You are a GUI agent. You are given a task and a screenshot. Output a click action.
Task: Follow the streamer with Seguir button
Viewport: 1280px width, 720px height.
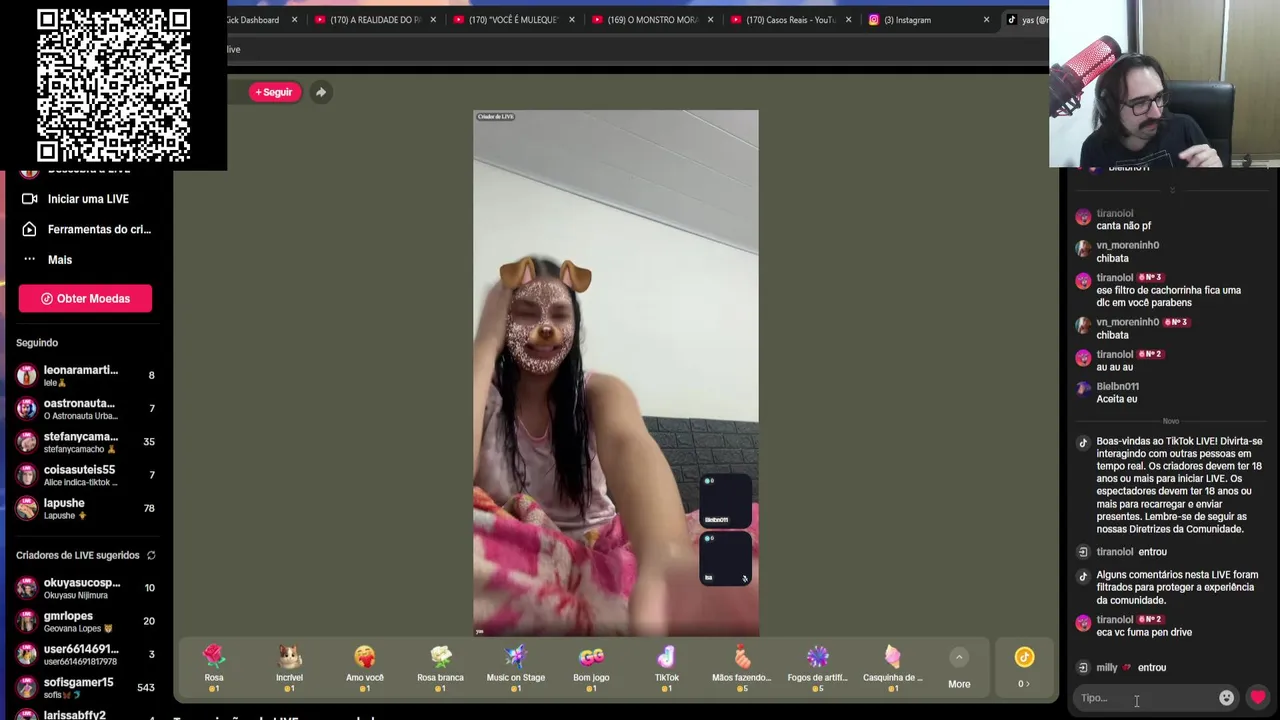pos(274,92)
